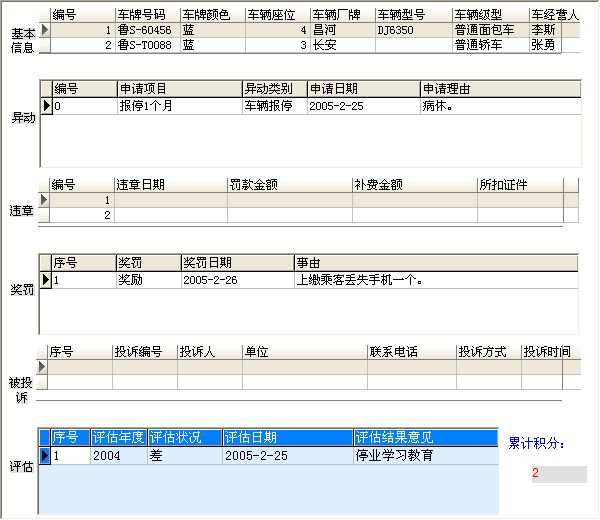Click 评估日期 column header

click(x=287, y=437)
